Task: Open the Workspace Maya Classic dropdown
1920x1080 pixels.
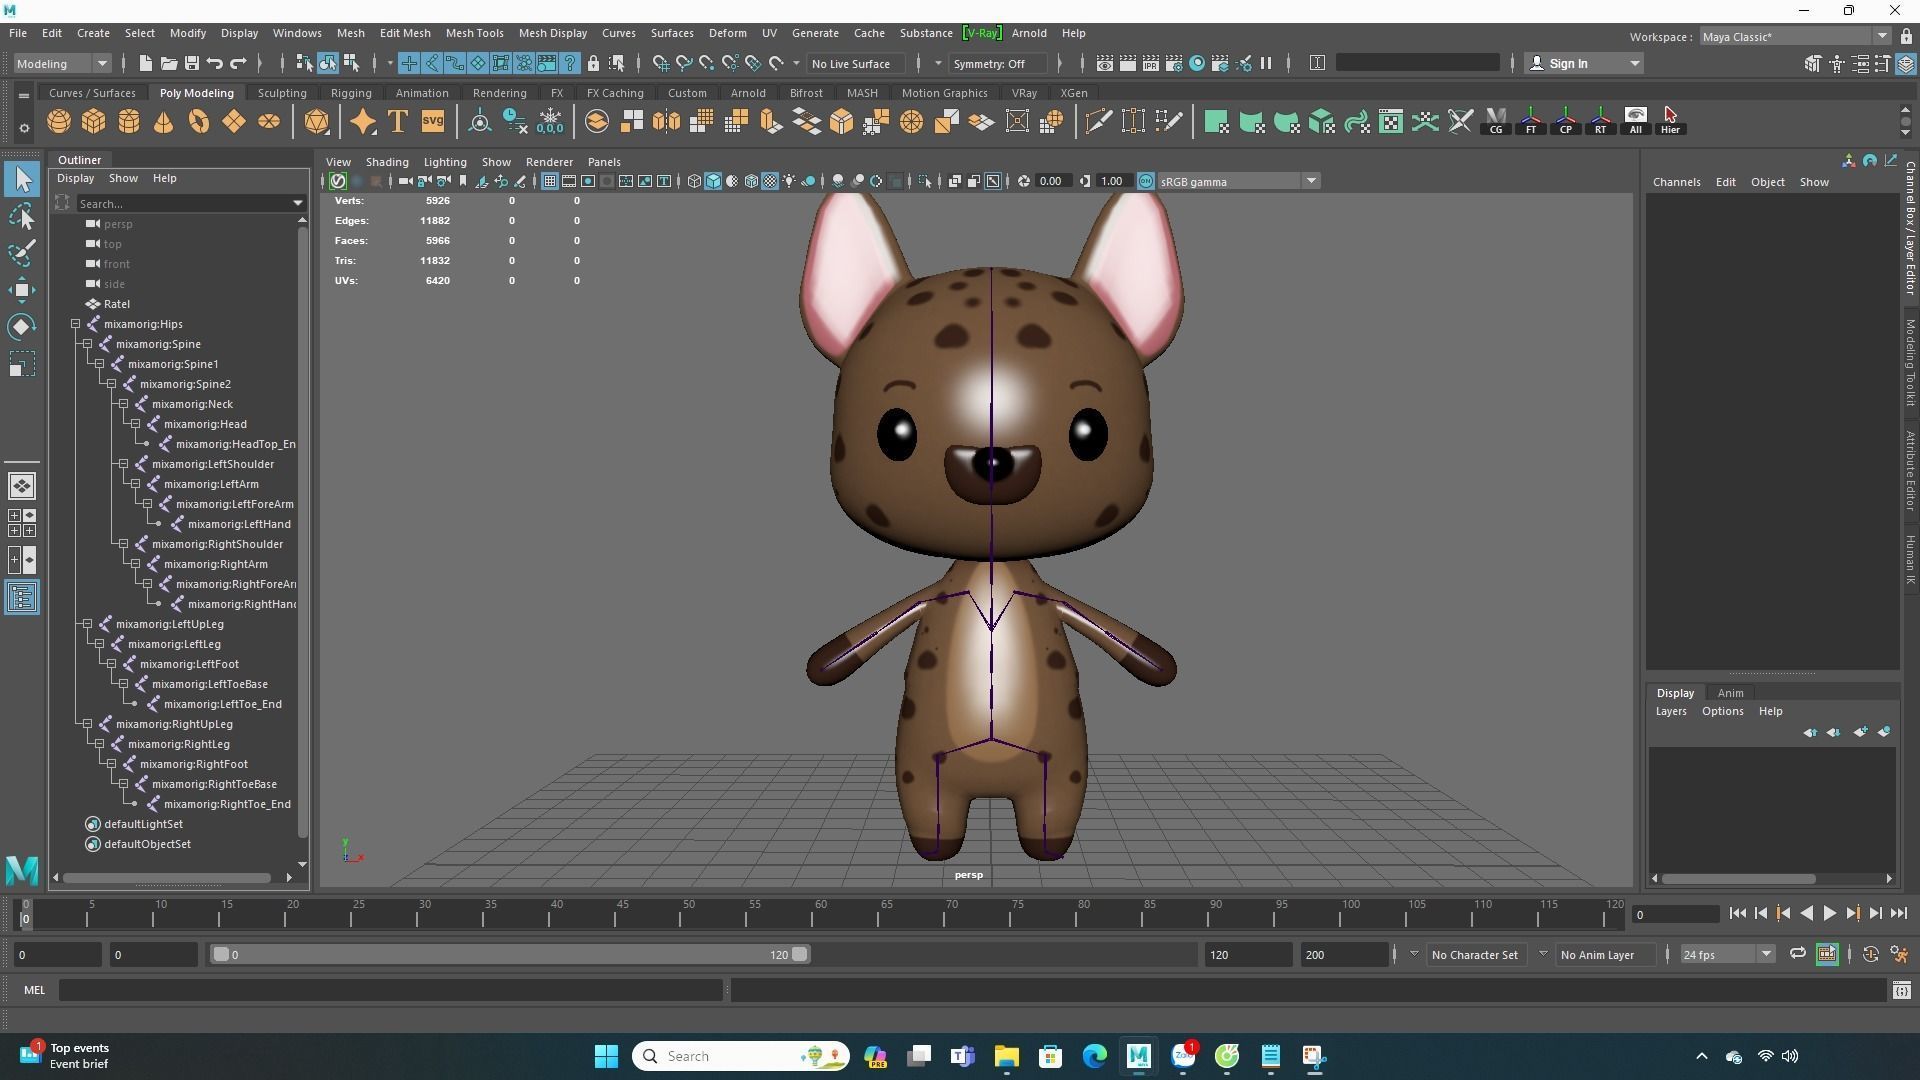Action: point(1795,37)
